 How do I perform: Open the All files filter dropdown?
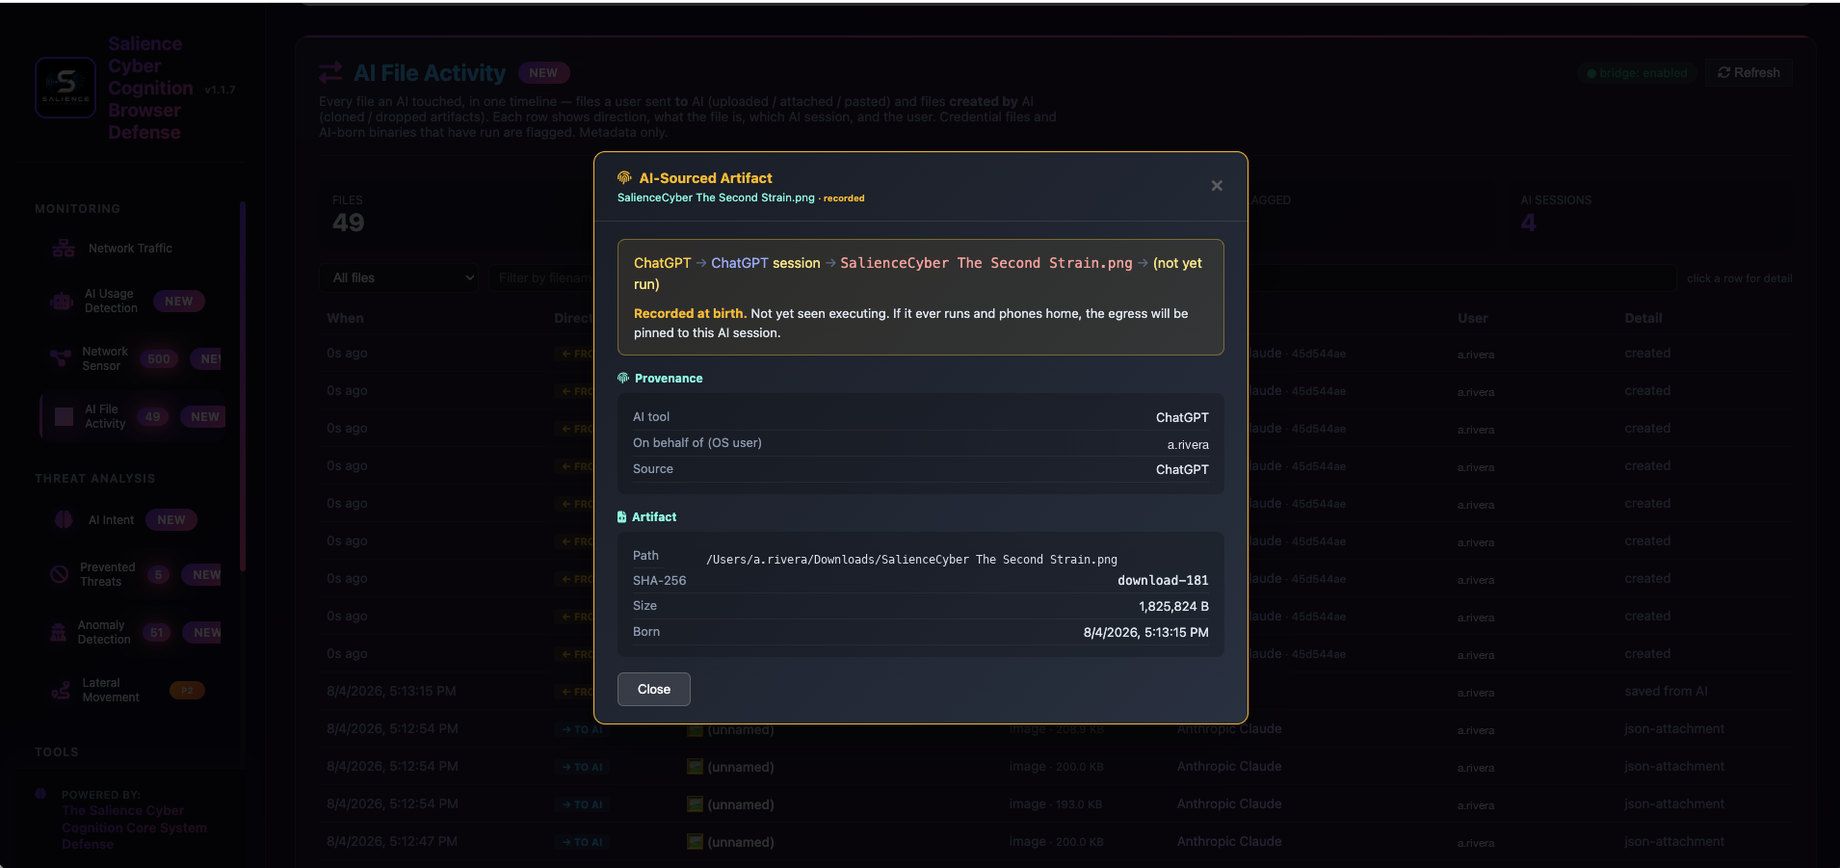pyautogui.click(x=398, y=278)
